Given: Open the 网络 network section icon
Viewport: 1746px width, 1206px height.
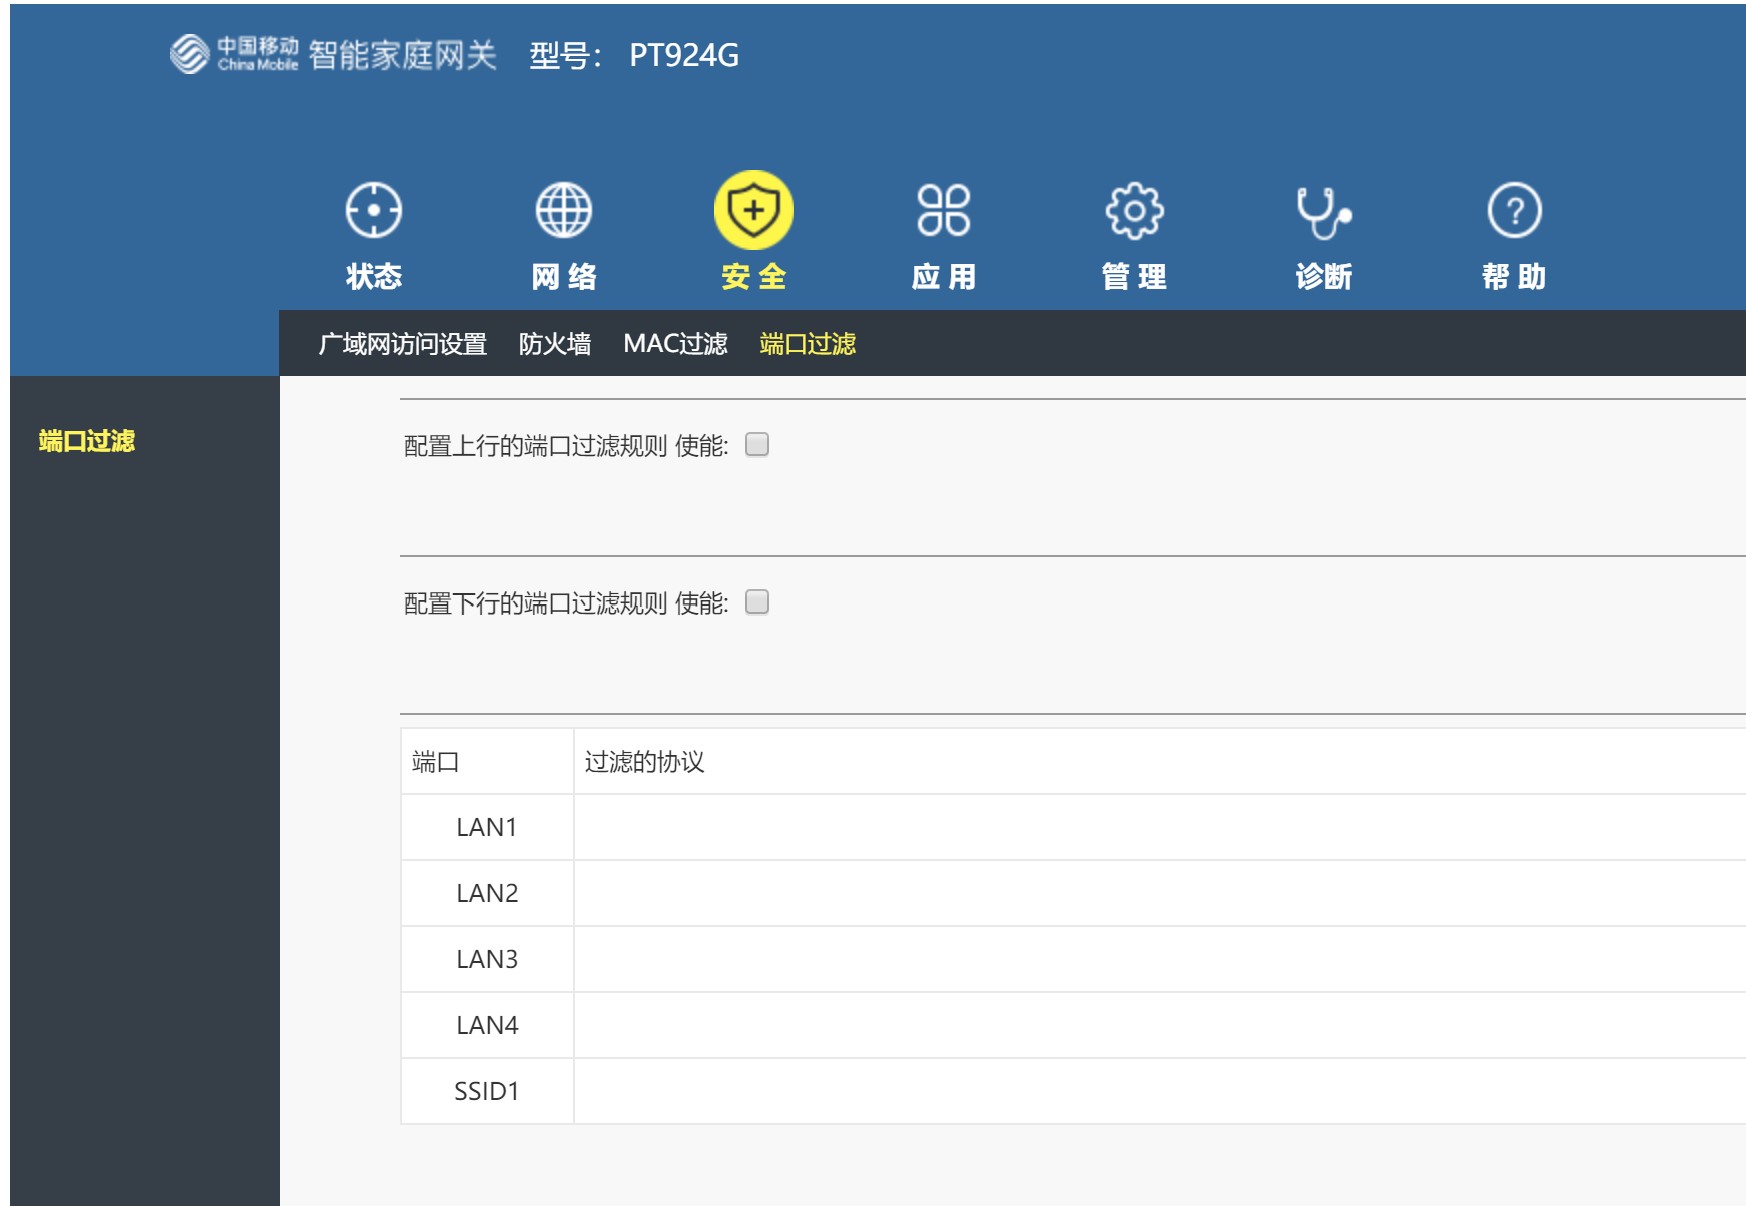Looking at the screenshot, I should [x=563, y=212].
